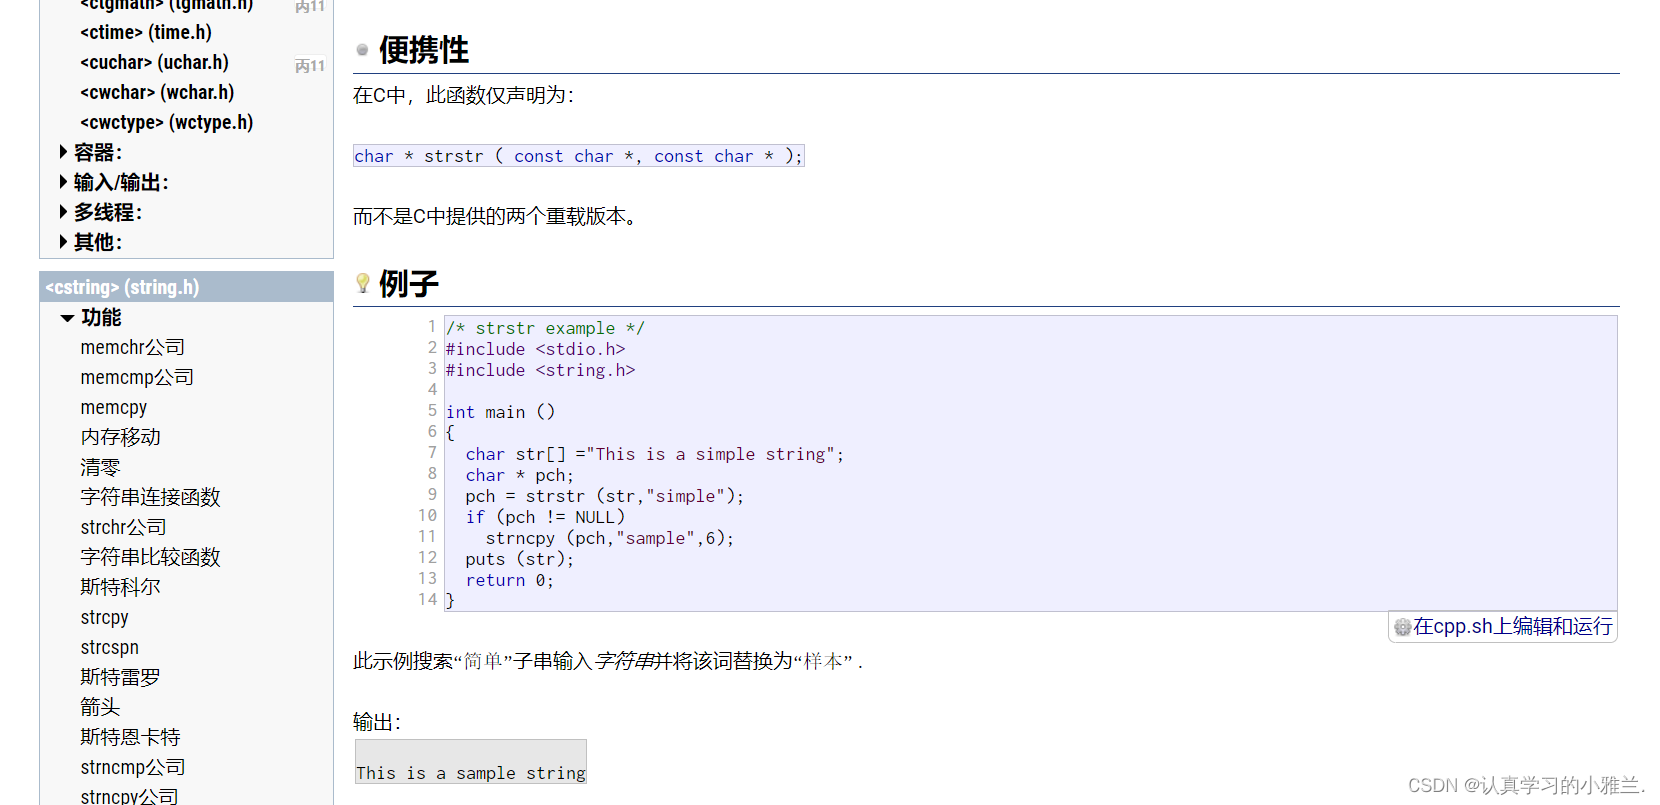
Task: Open 在cpp.sh上编辑和运行 link
Action: point(1512,627)
